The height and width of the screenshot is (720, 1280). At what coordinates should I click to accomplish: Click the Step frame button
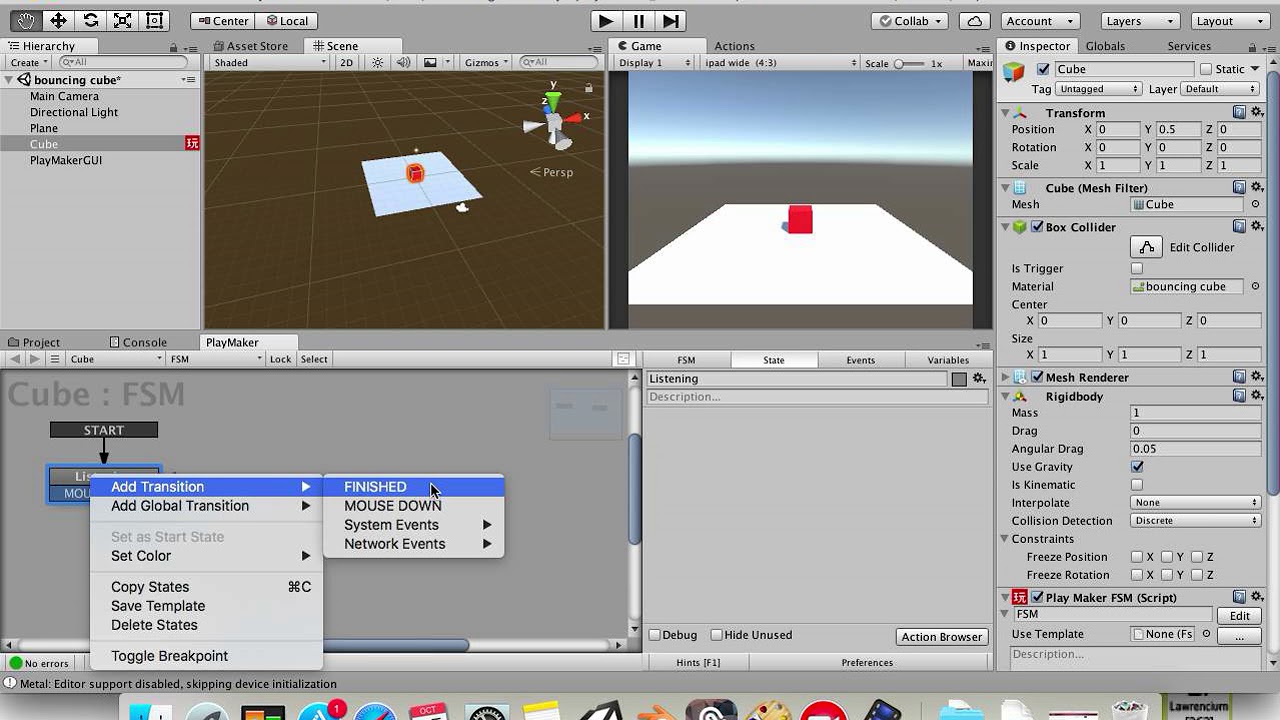click(x=671, y=20)
